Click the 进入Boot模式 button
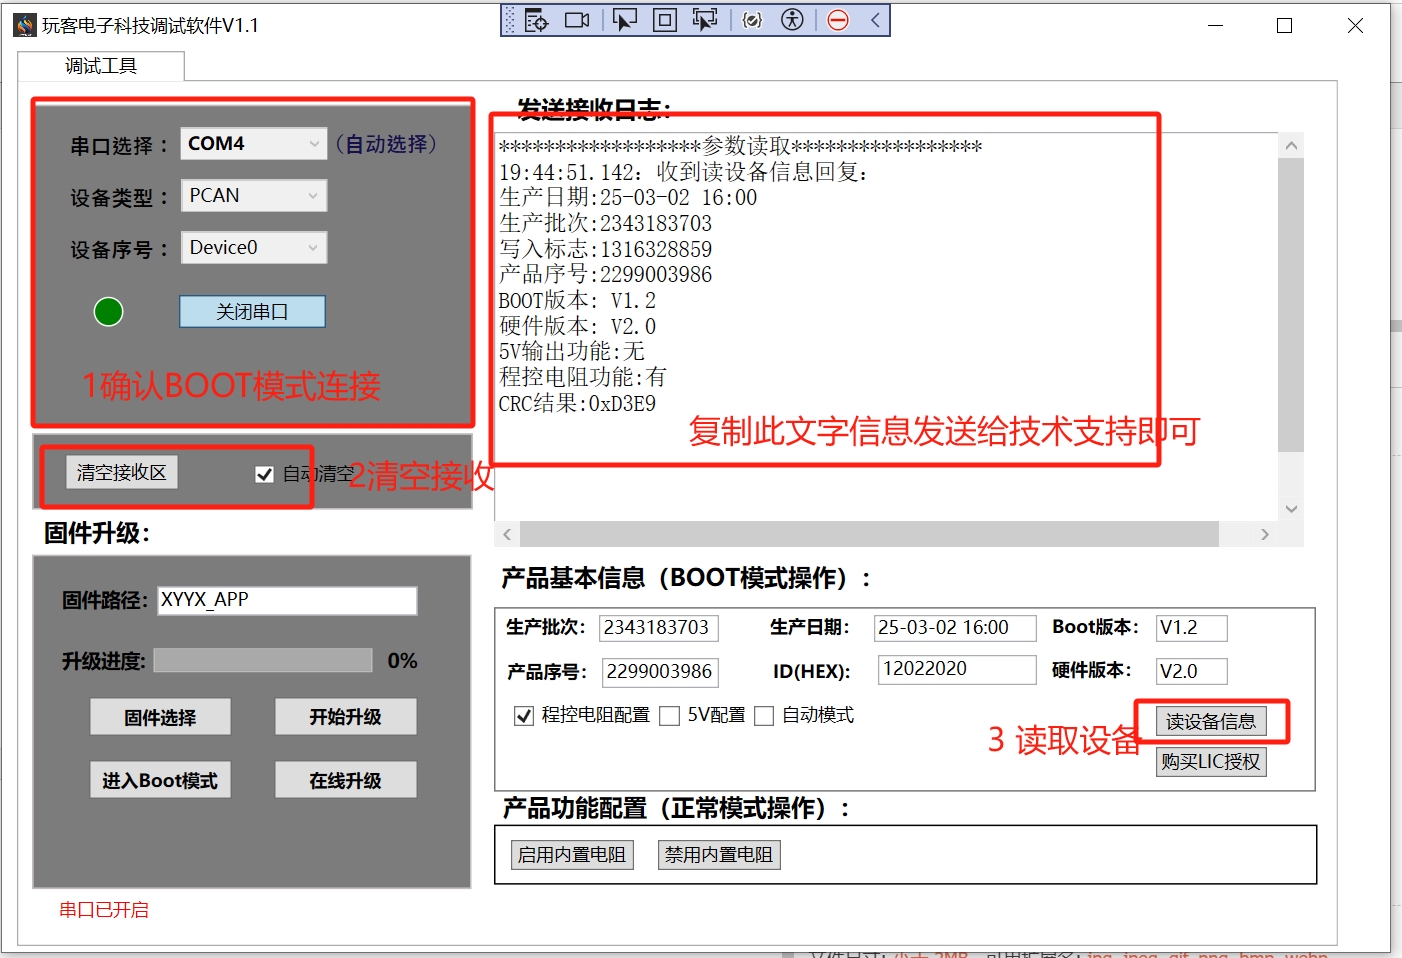Image resolution: width=1402 pixels, height=958 pixels. [160, 780]
